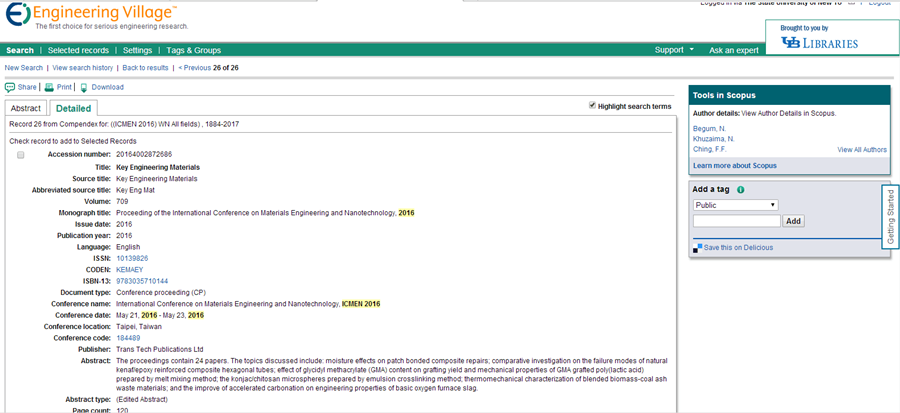Open Tags & Groups menu item
The height and width of the screenshot is (413, 900).
193,50
